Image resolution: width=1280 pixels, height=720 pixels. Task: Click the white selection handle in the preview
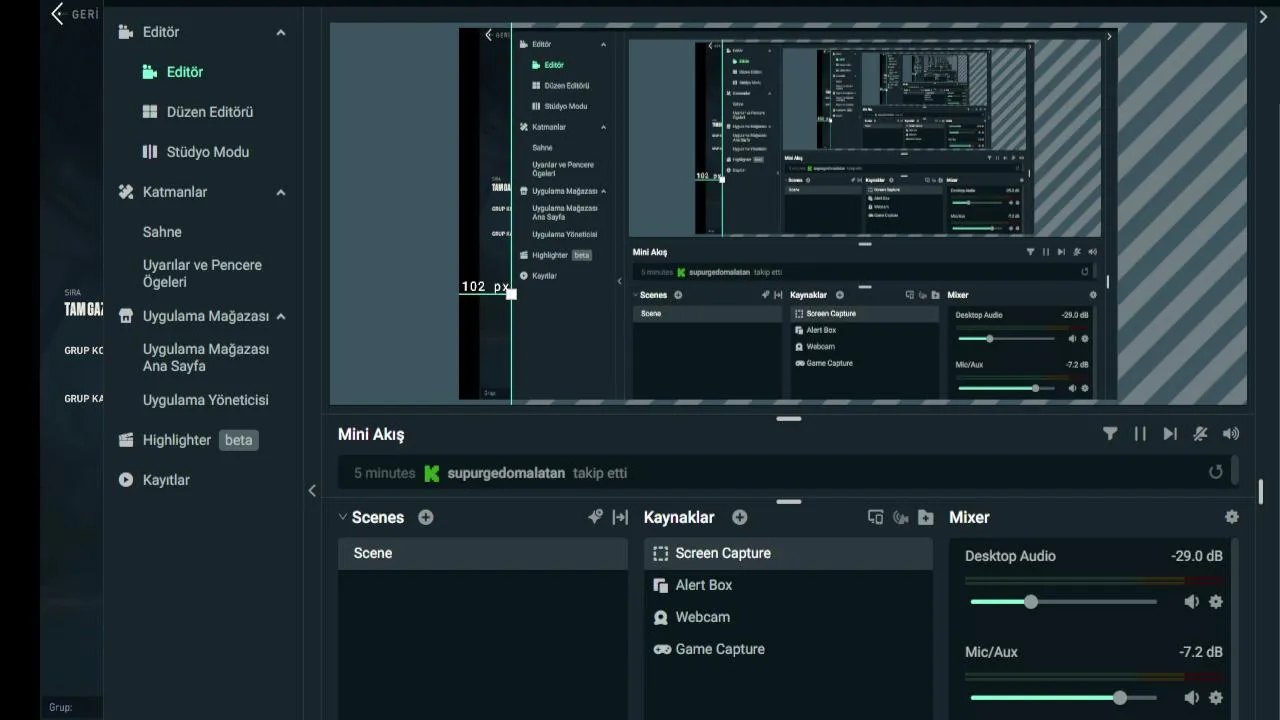point(512,294)
